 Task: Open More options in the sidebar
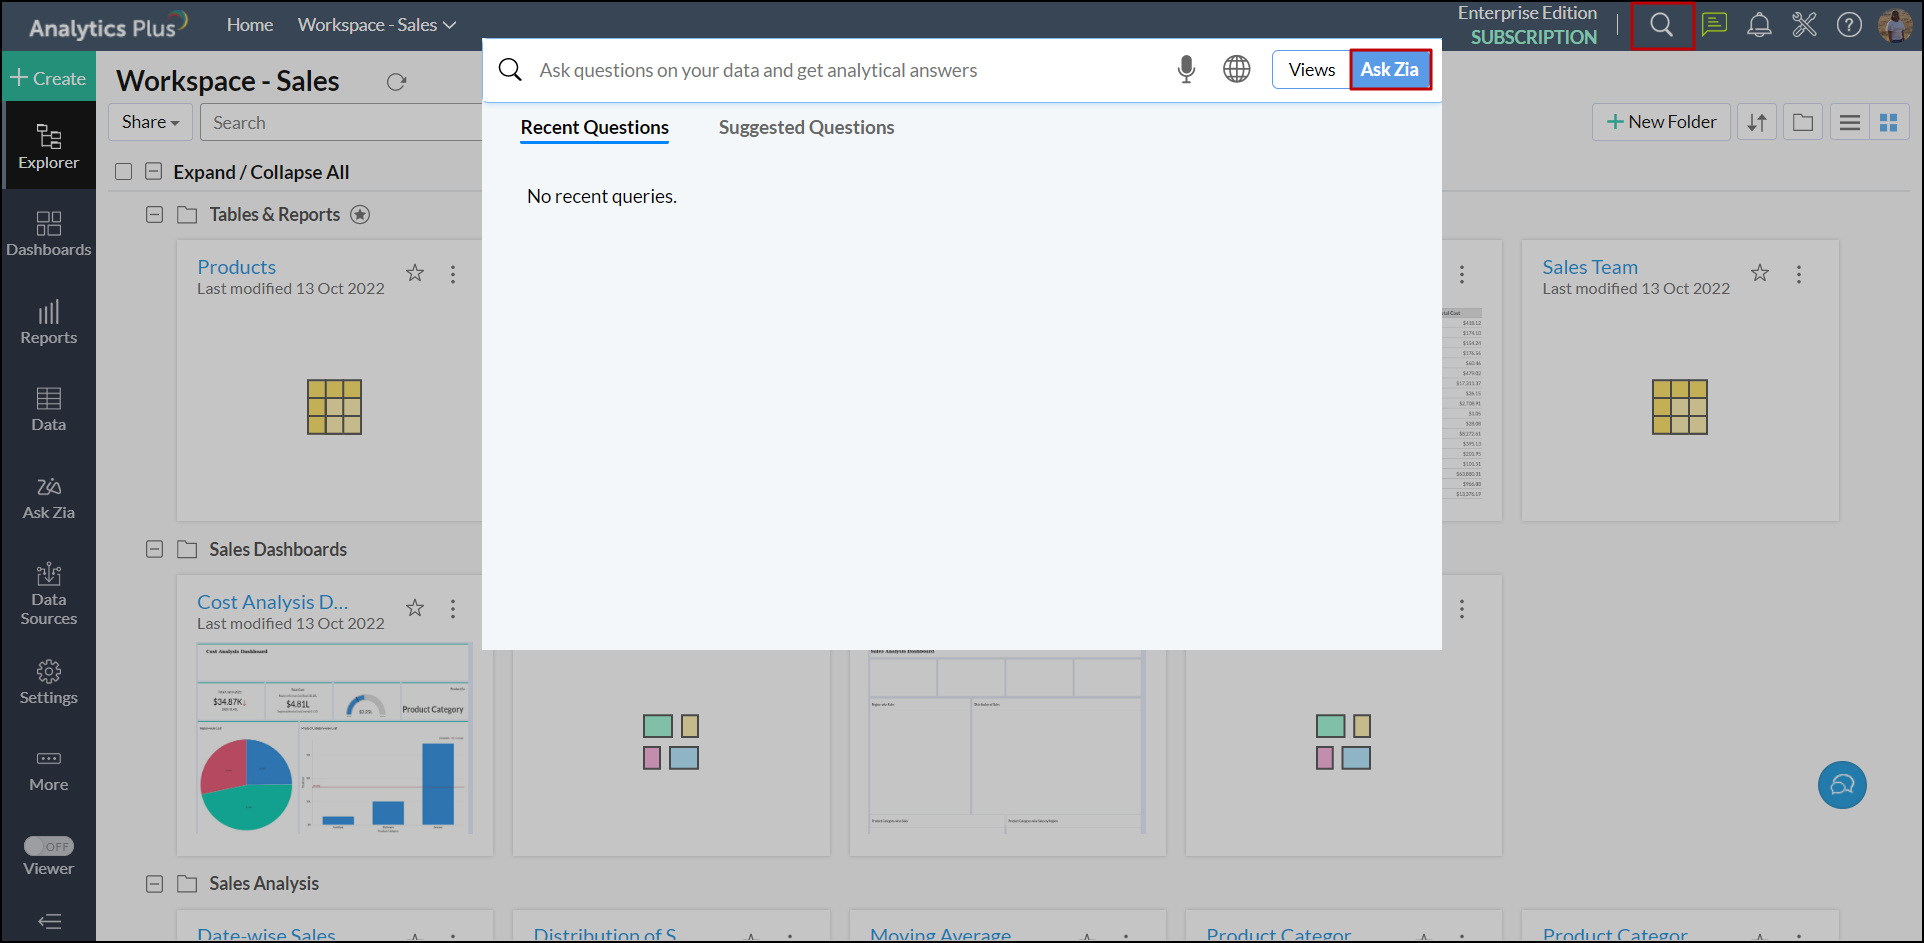(48, 770)
